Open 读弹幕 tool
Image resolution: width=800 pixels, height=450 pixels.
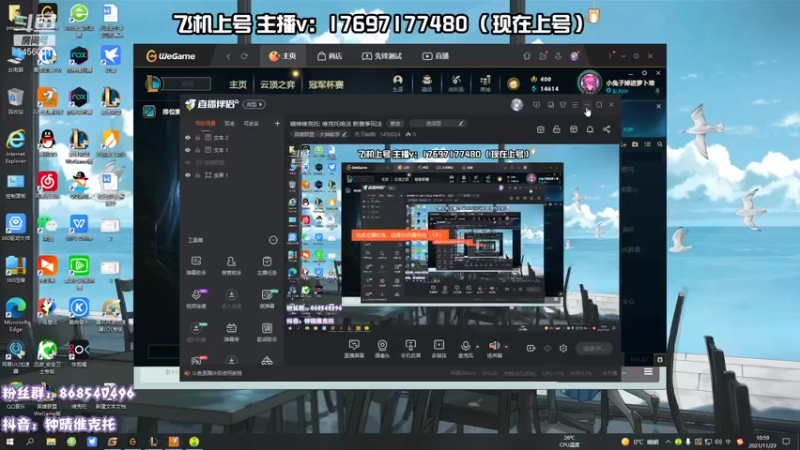[266, 298]
